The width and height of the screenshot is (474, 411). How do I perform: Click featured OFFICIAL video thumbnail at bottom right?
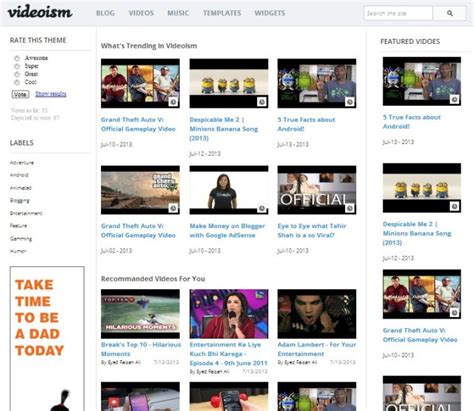point(422,393)
